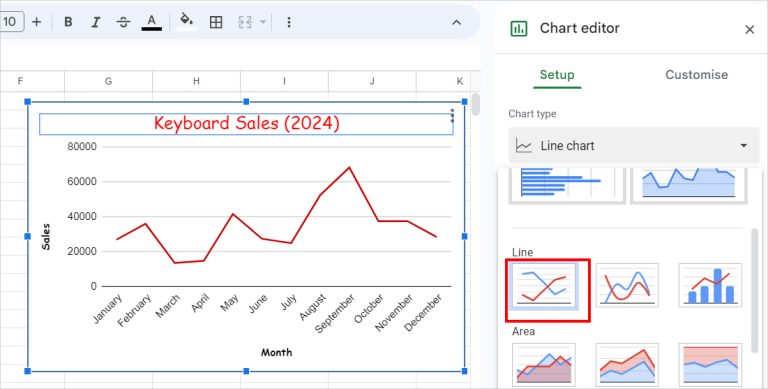Screen dimensions: 768x389
Task: Click the January axis label
Action: (107, 309)
